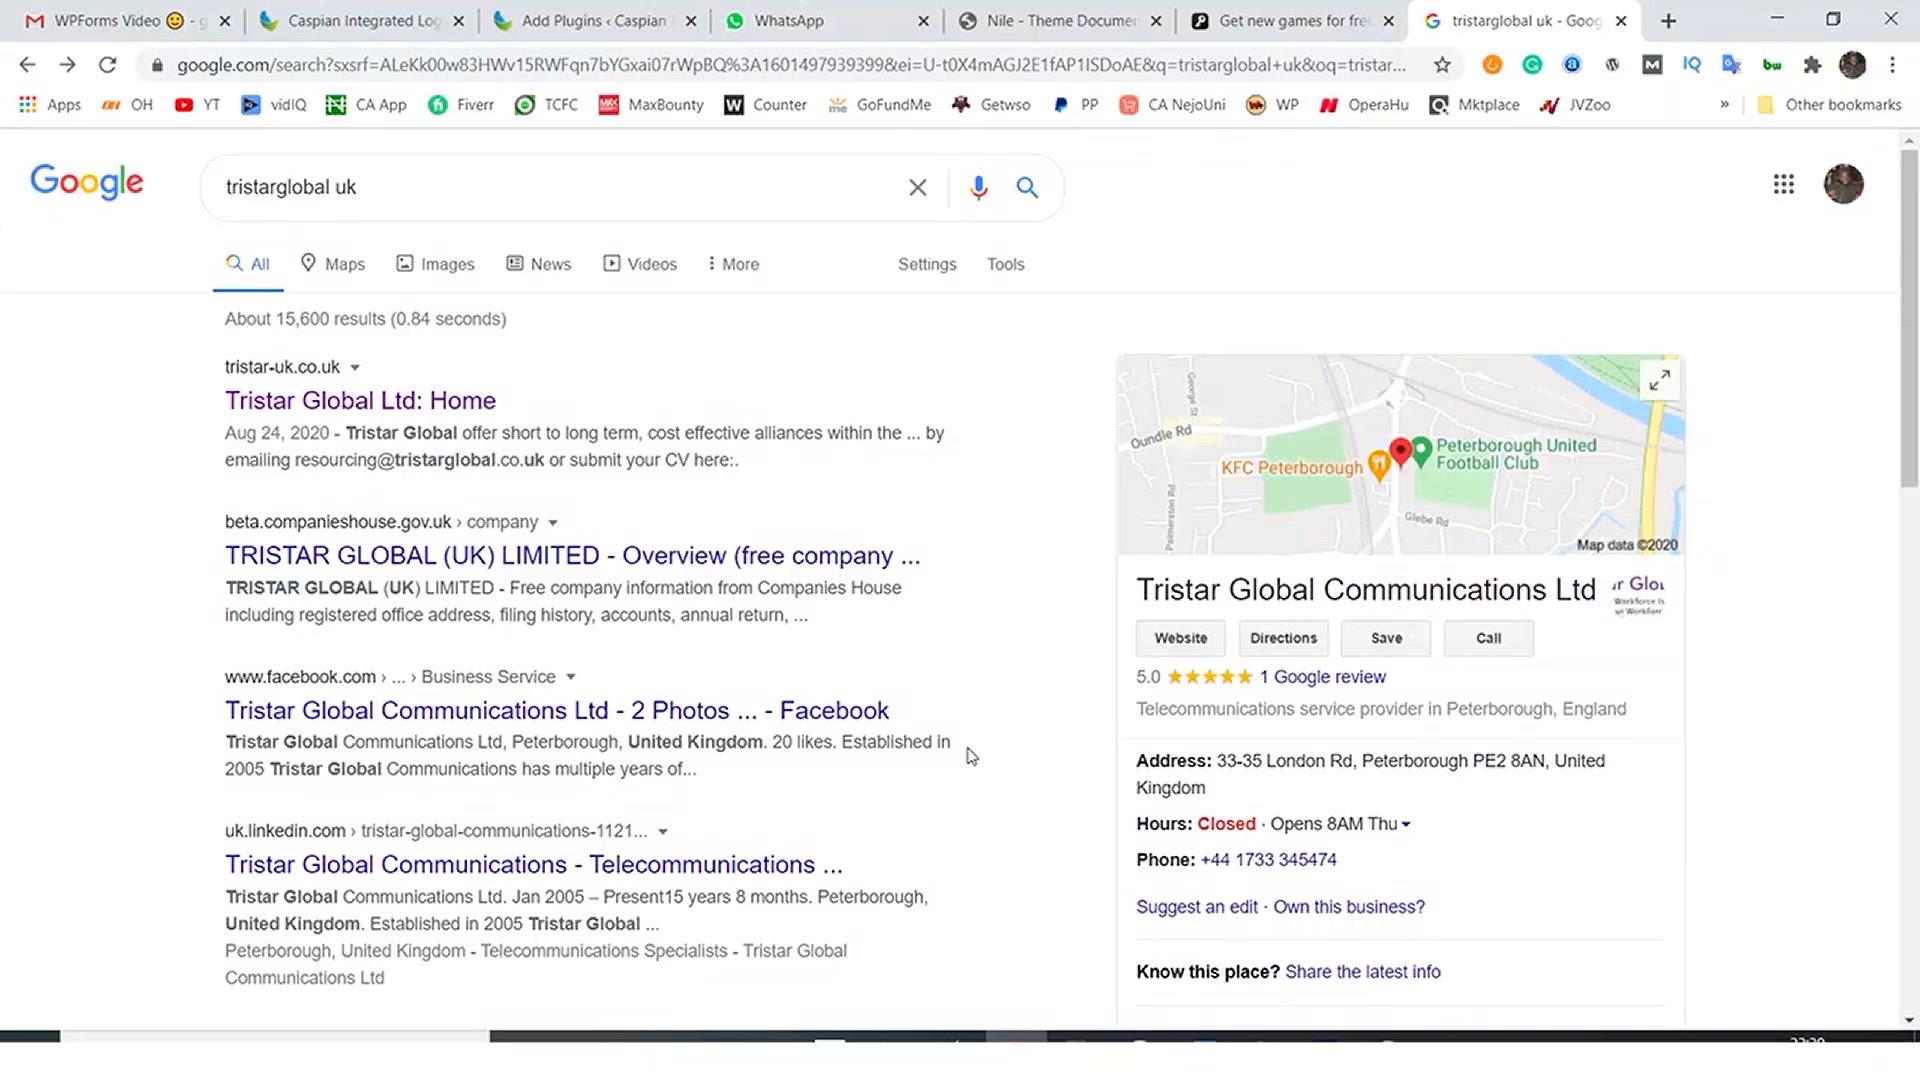Screen dimensions: 1920x1080
Task: Click the Save button for business
Action: pyautogui.click(x=1386, y=639)
